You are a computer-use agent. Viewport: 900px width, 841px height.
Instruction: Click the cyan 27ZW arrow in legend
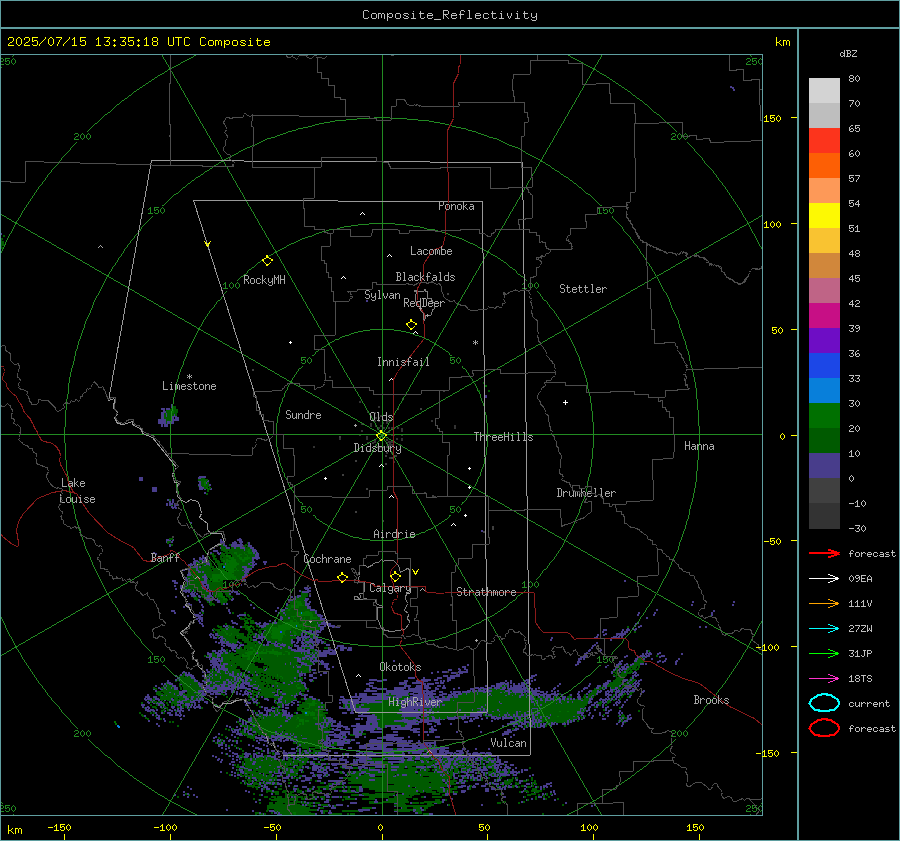tap(824, 629)
